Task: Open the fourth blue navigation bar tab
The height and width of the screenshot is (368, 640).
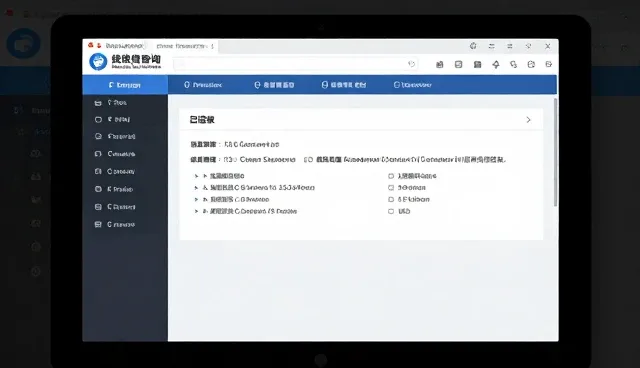Action: coord(412,85)
